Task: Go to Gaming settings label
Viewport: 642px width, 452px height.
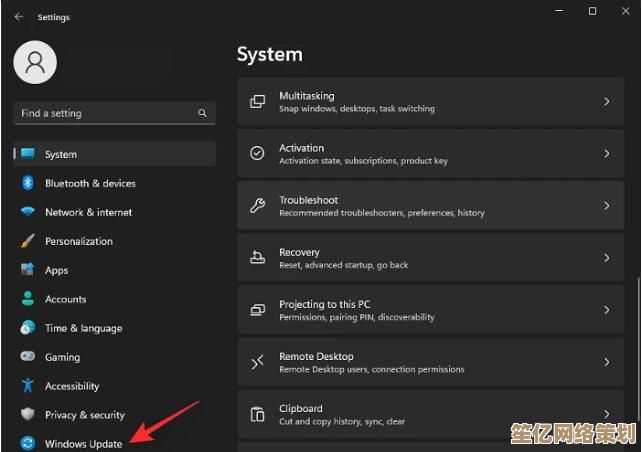Action: coord(63,357)
